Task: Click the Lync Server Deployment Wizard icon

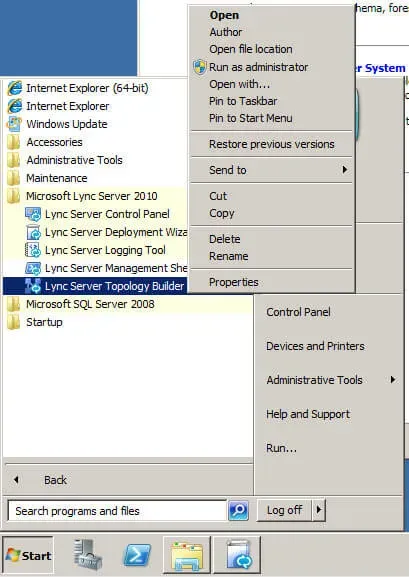Action: click(x=33, y=232)
